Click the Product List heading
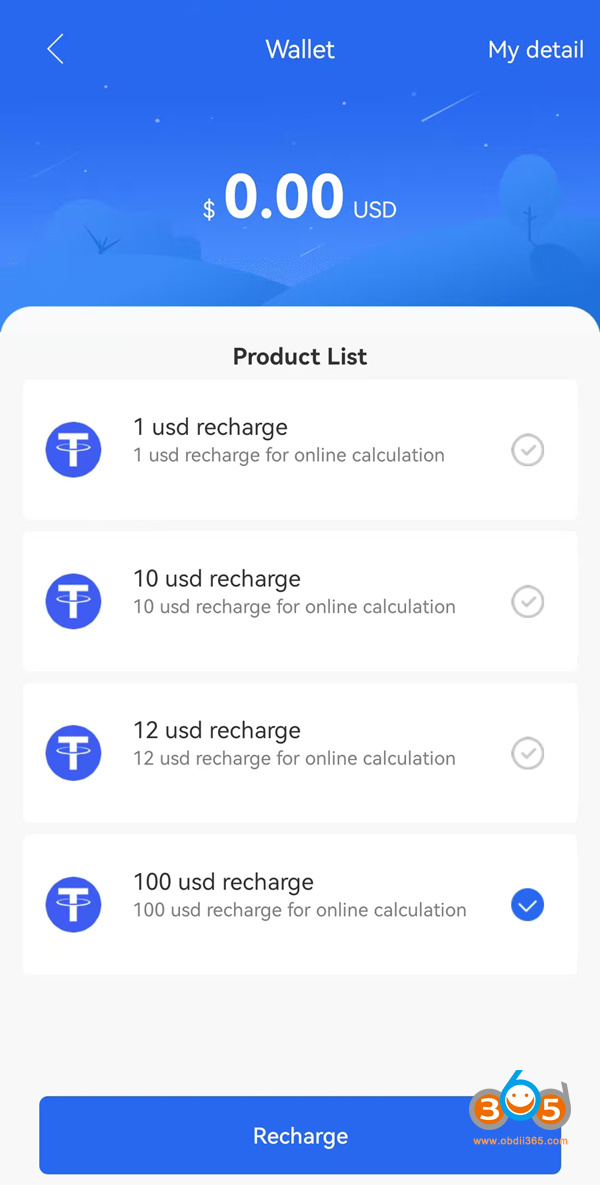The image size is (600, 1185). click(x=300, y=357)
